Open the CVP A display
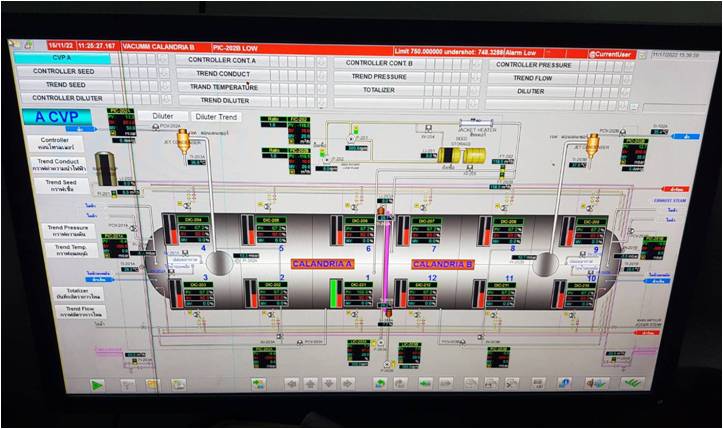The image size is (723, 429). coord(63,59)
